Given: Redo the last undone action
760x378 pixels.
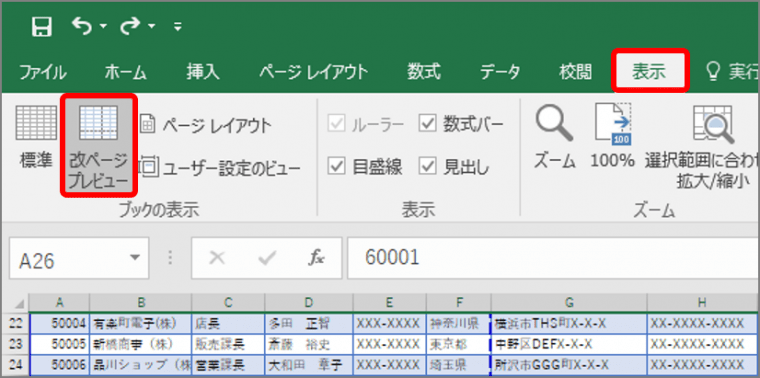Looking at the screenshot, I should tap(130, 26).
